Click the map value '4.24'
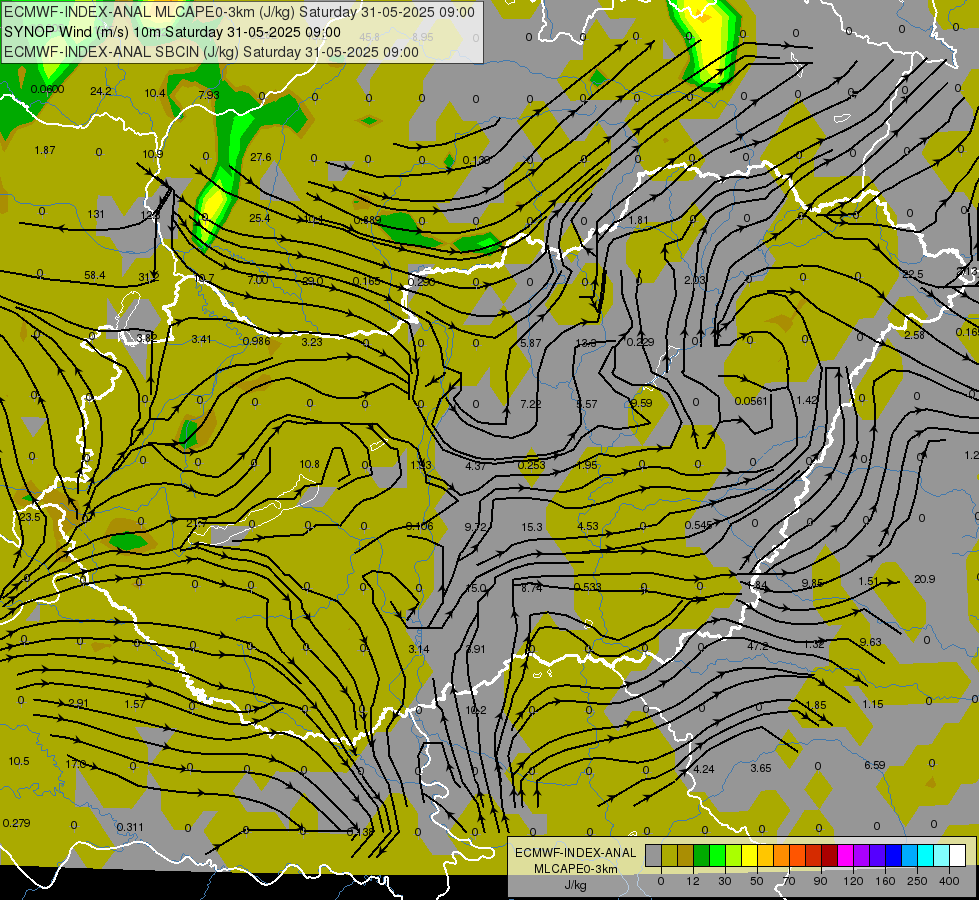Viewport: 979px width, 900px height. 704,769
